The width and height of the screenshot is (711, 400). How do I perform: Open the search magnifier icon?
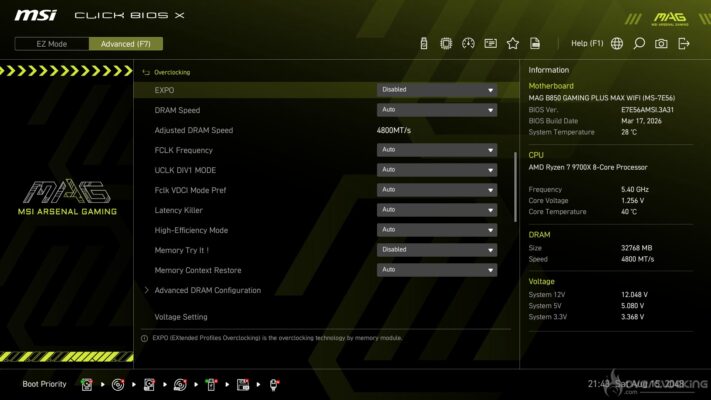click(x=639, y=44)
